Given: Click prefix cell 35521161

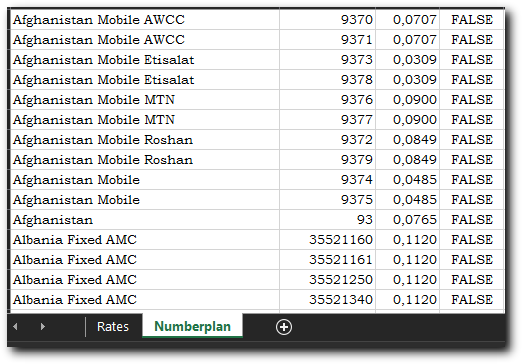Looking at the screenshot, I should click(x=327, y=260).
